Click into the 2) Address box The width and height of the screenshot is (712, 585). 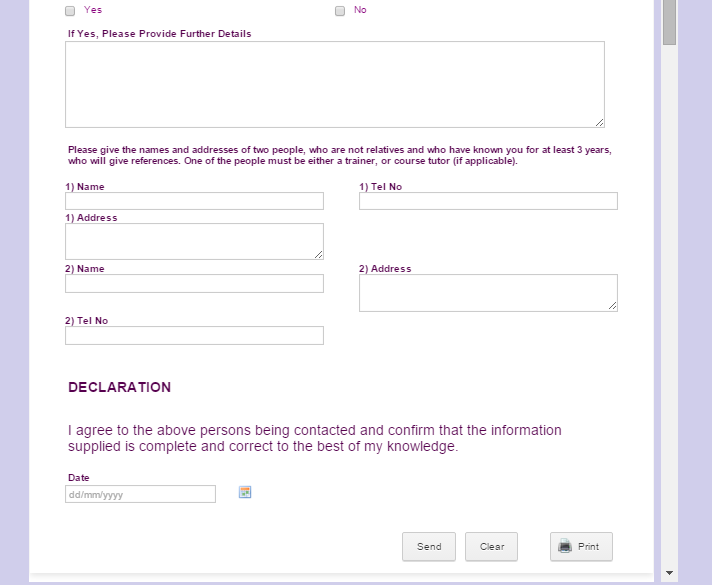click(x=488, y=292)
